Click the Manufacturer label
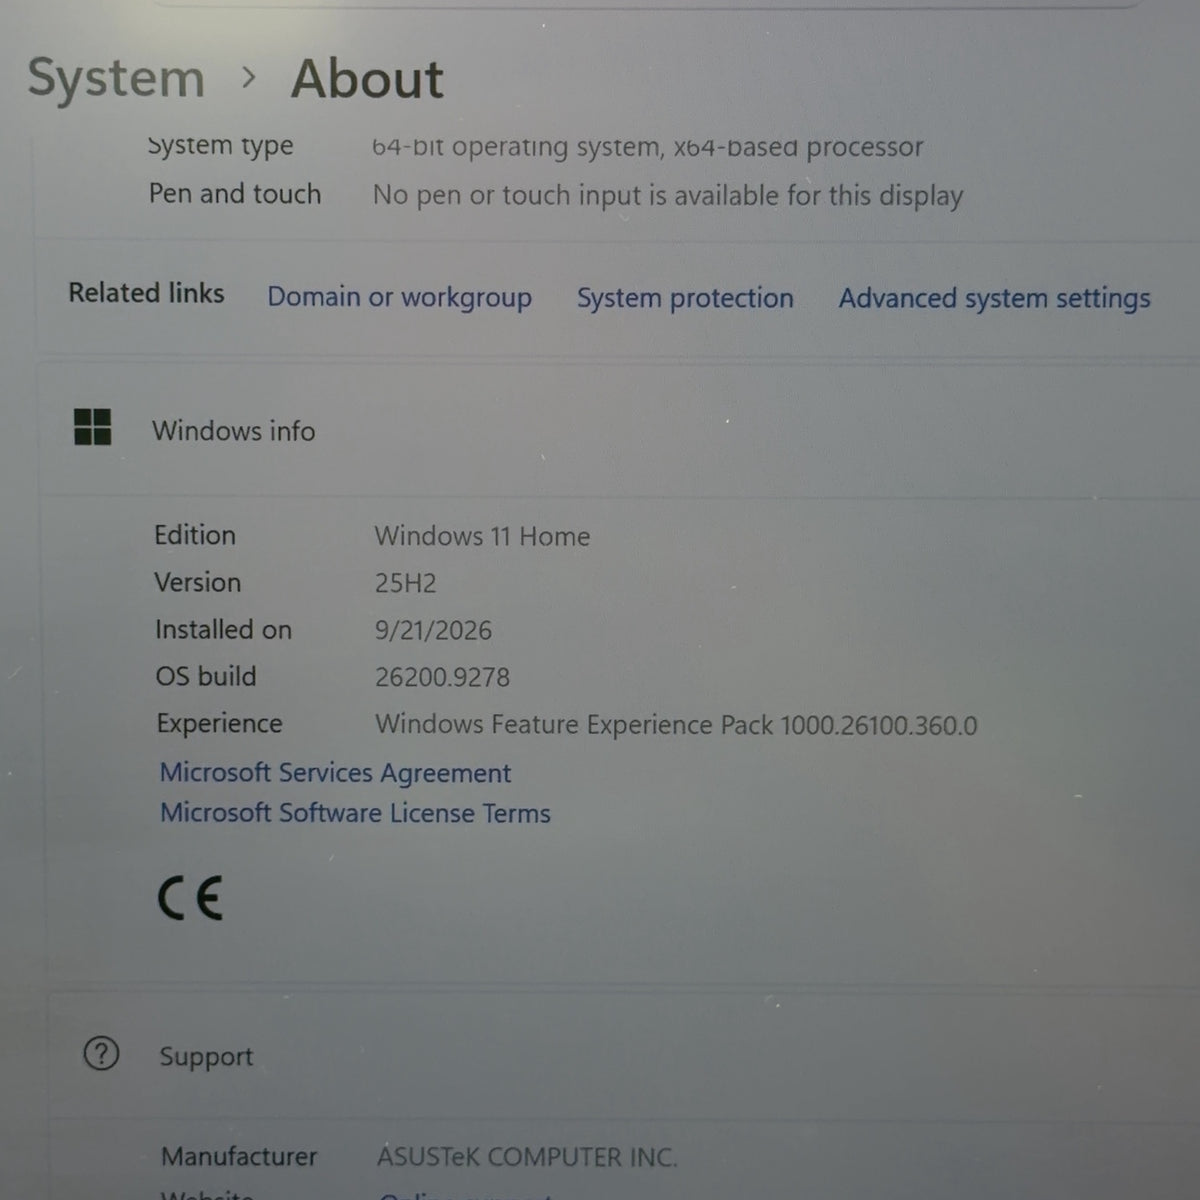 coord(239,1156)
